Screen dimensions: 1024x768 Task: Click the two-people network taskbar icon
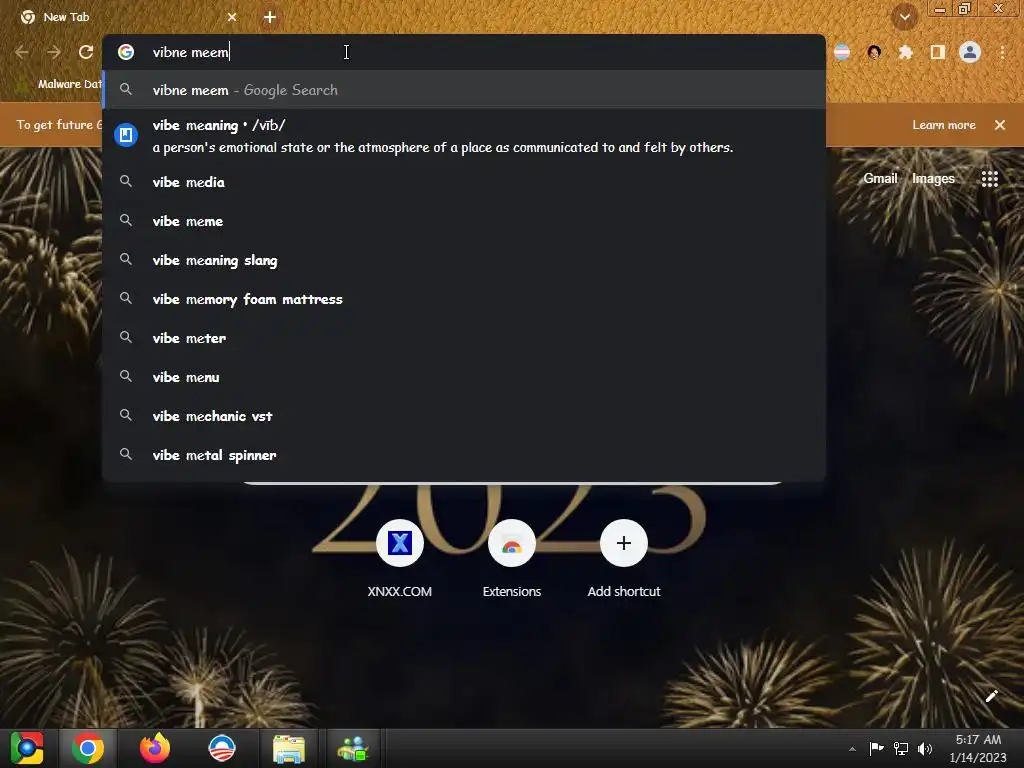[x=353, y=748]
